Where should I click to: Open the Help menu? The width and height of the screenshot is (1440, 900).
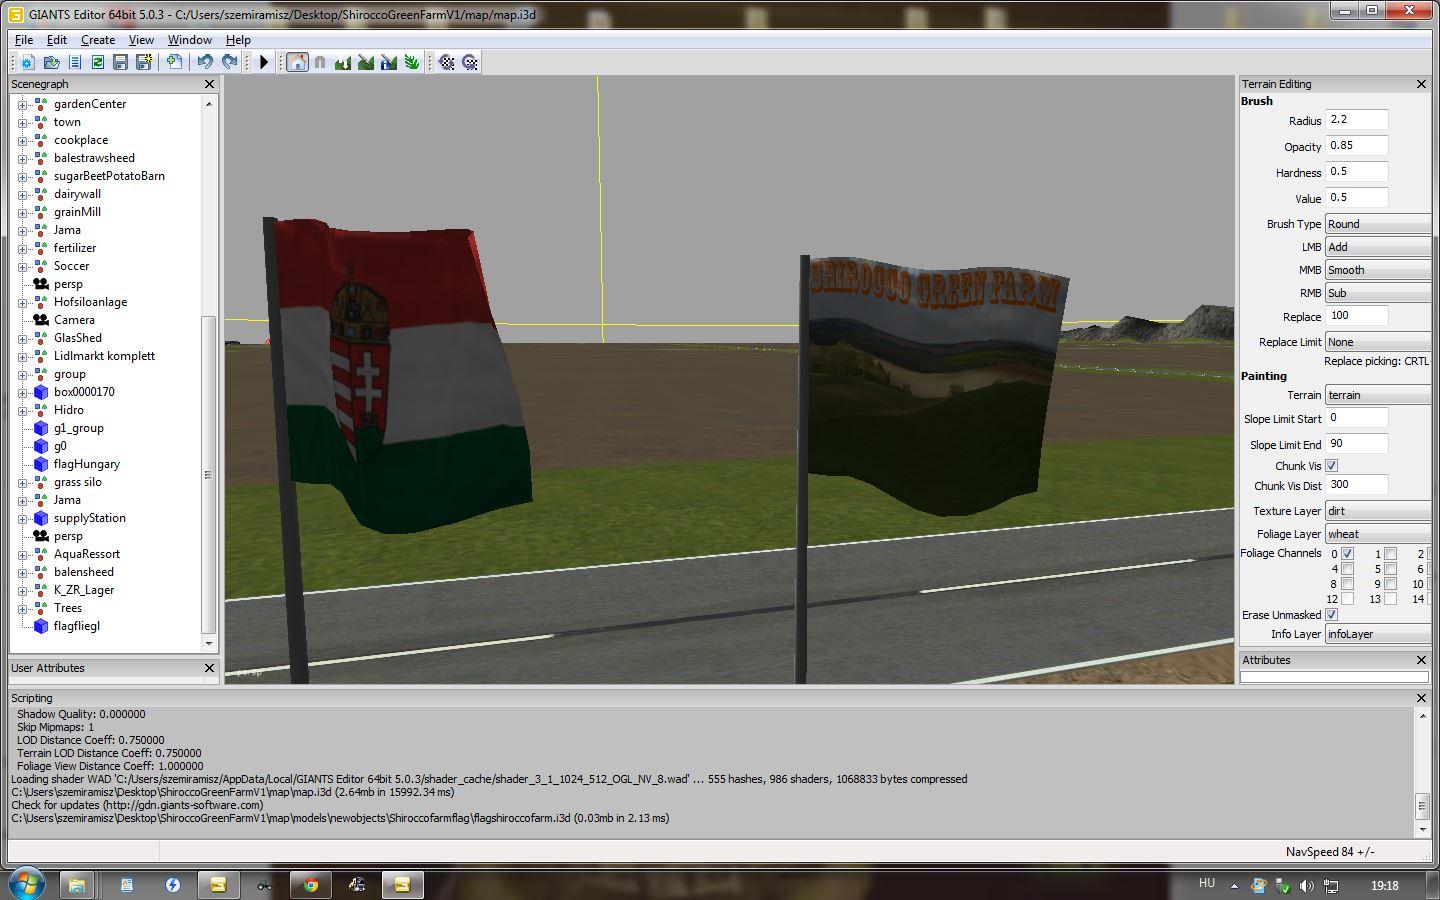click(x=238, y=40)
